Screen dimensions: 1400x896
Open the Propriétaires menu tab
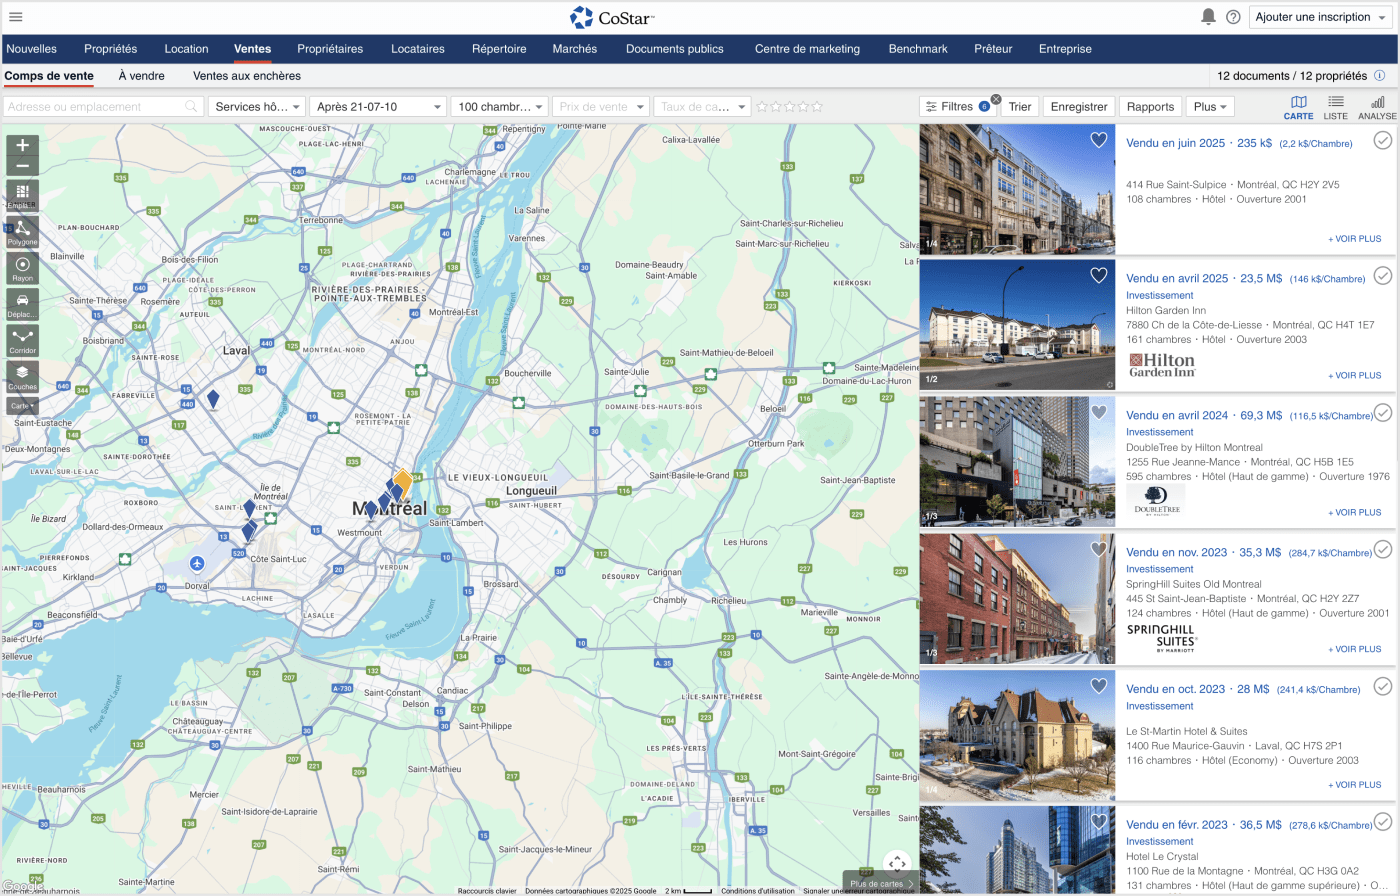point(330,49)
